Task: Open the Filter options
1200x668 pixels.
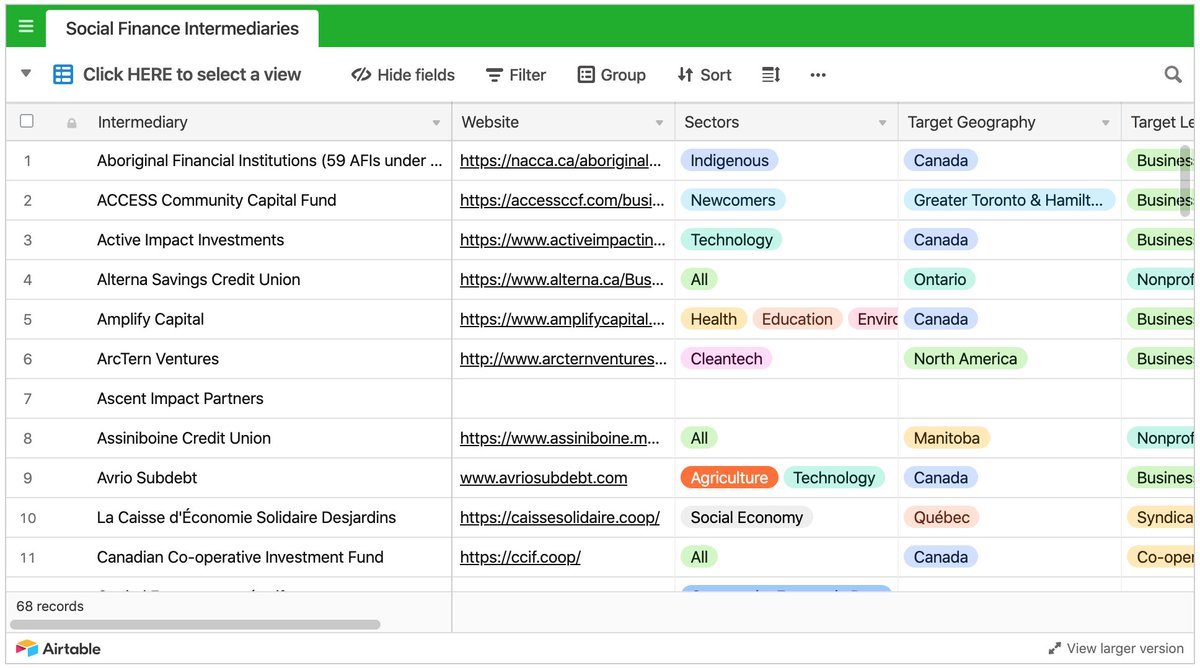Action: pos(515,74)
